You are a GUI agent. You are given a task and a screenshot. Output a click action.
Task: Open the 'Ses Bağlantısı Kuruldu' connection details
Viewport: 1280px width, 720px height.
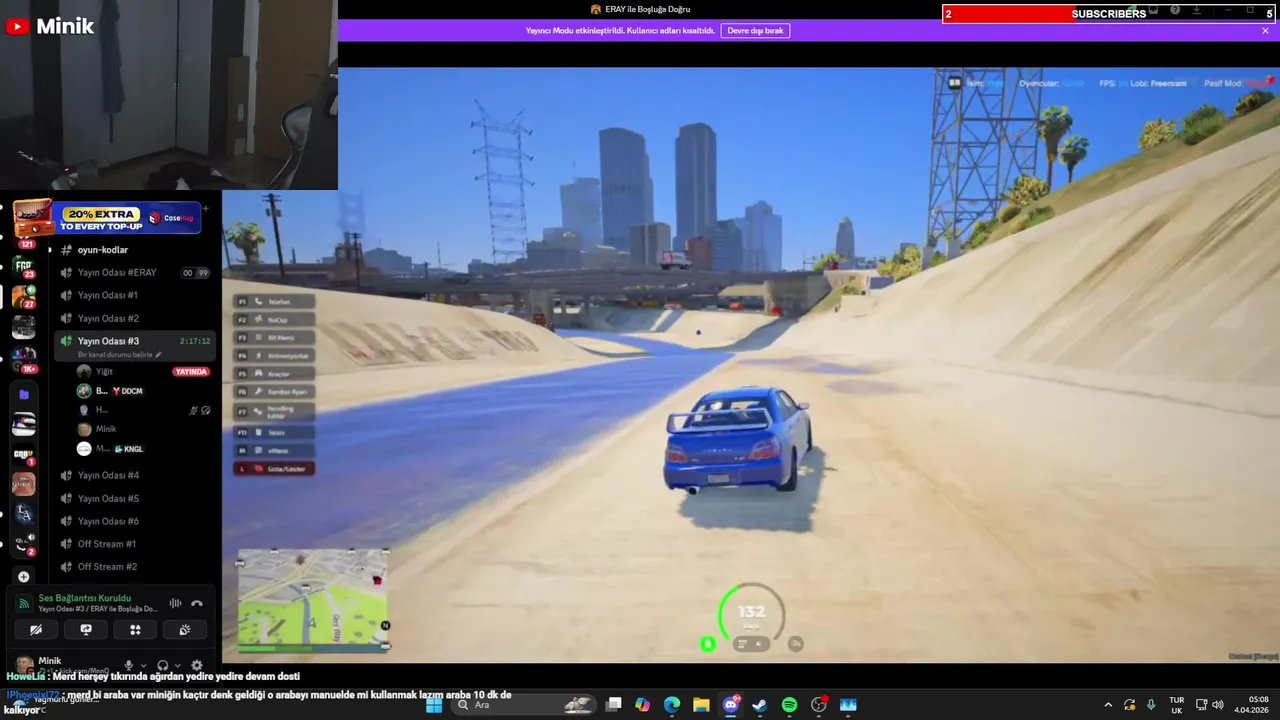[85, 598]
